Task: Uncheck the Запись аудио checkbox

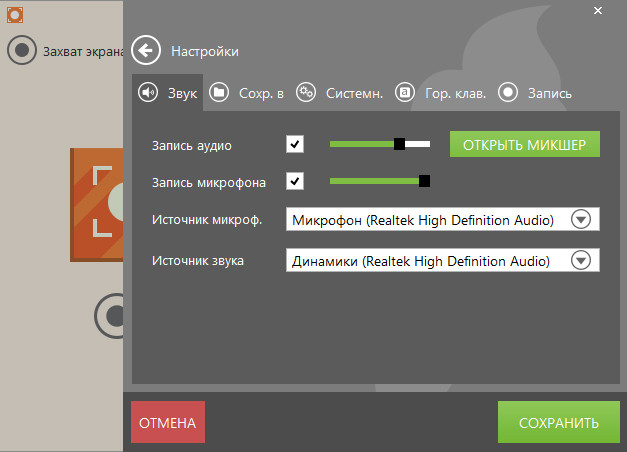Action: pos(295,144)
